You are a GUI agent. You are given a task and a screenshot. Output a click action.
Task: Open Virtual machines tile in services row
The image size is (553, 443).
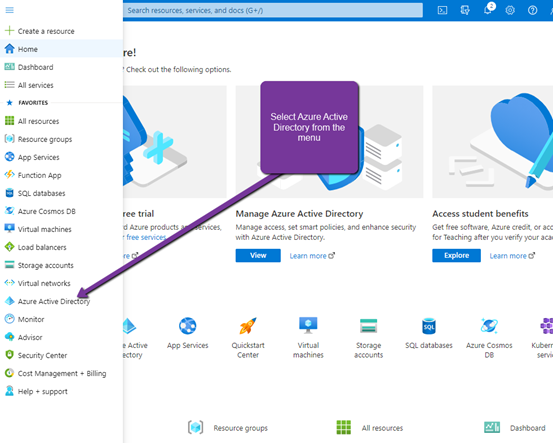(x=308, y=338)
